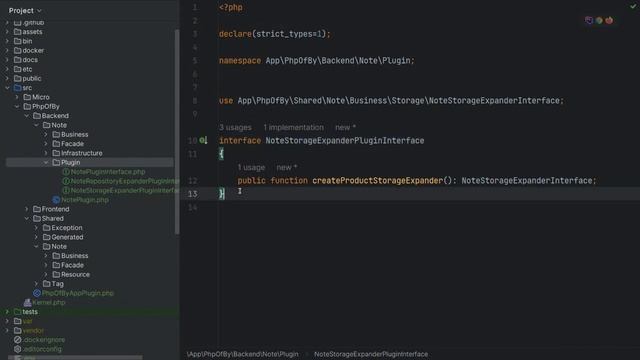
Task: Click the namespace declaration on line 5
Action: tap(317, 60)
